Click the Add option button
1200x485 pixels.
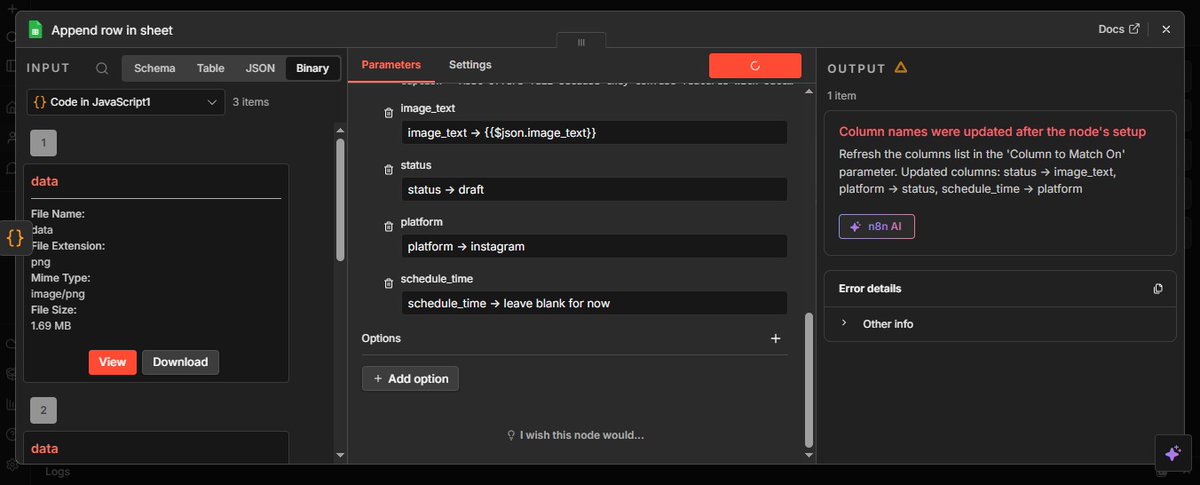click(410, 379)
